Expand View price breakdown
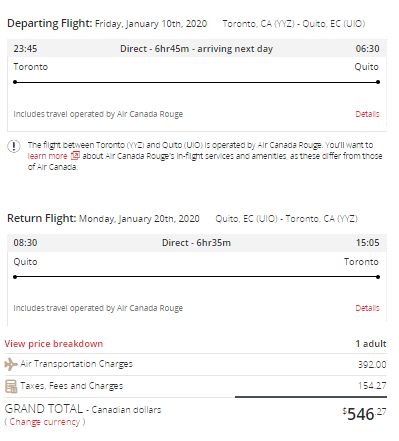Screen dimensions: 399x441 click(x=54, y=344)
